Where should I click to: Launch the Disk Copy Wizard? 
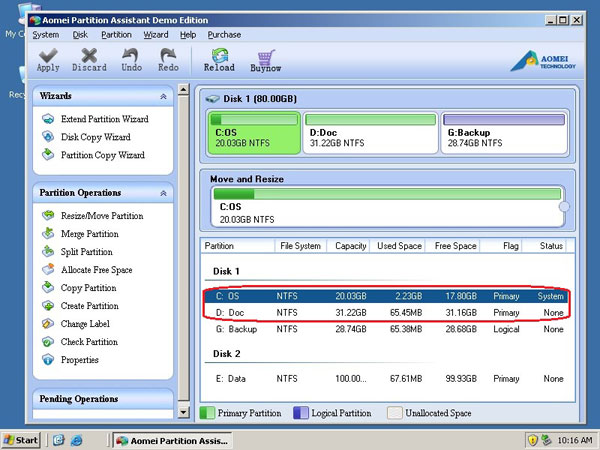tap(96, 137)
